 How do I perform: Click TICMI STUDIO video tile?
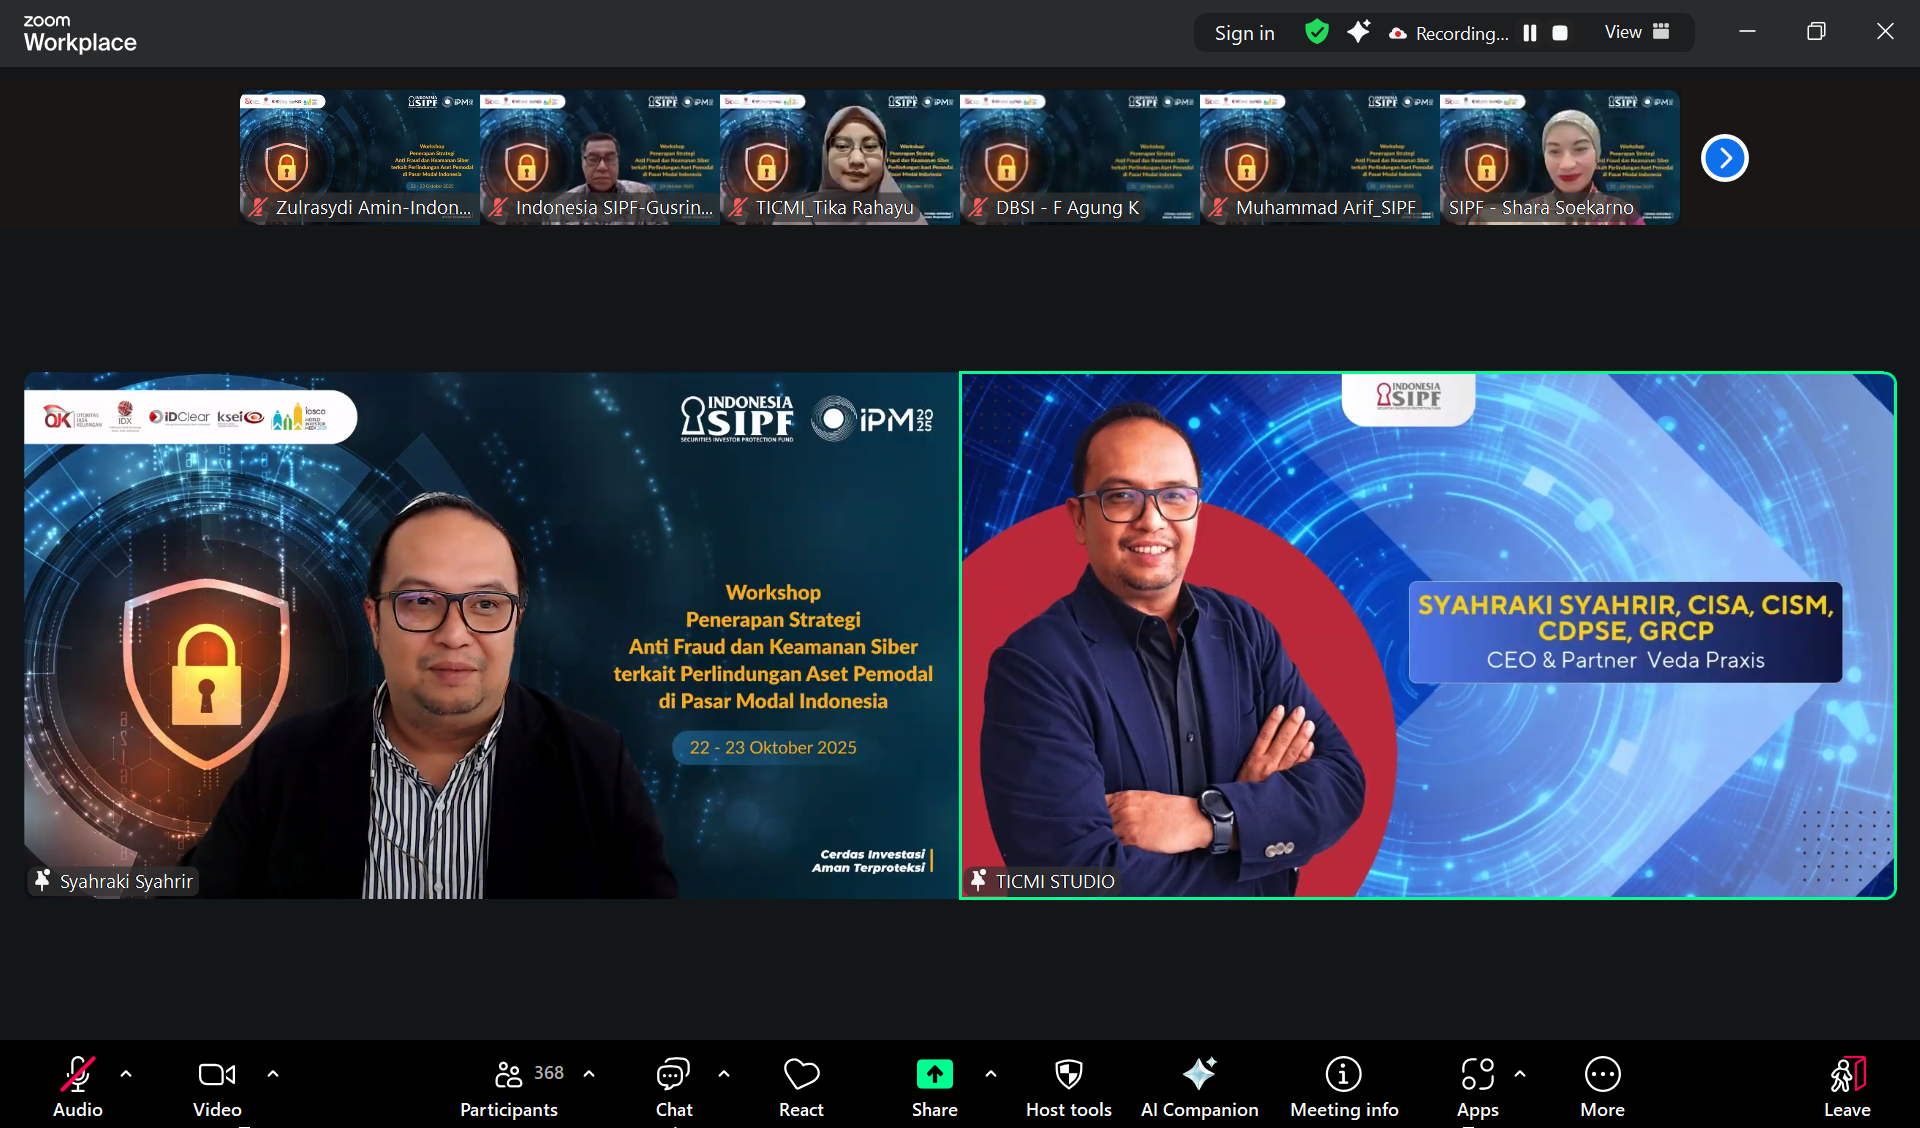pyautogui.click(x=1428, y=635)
